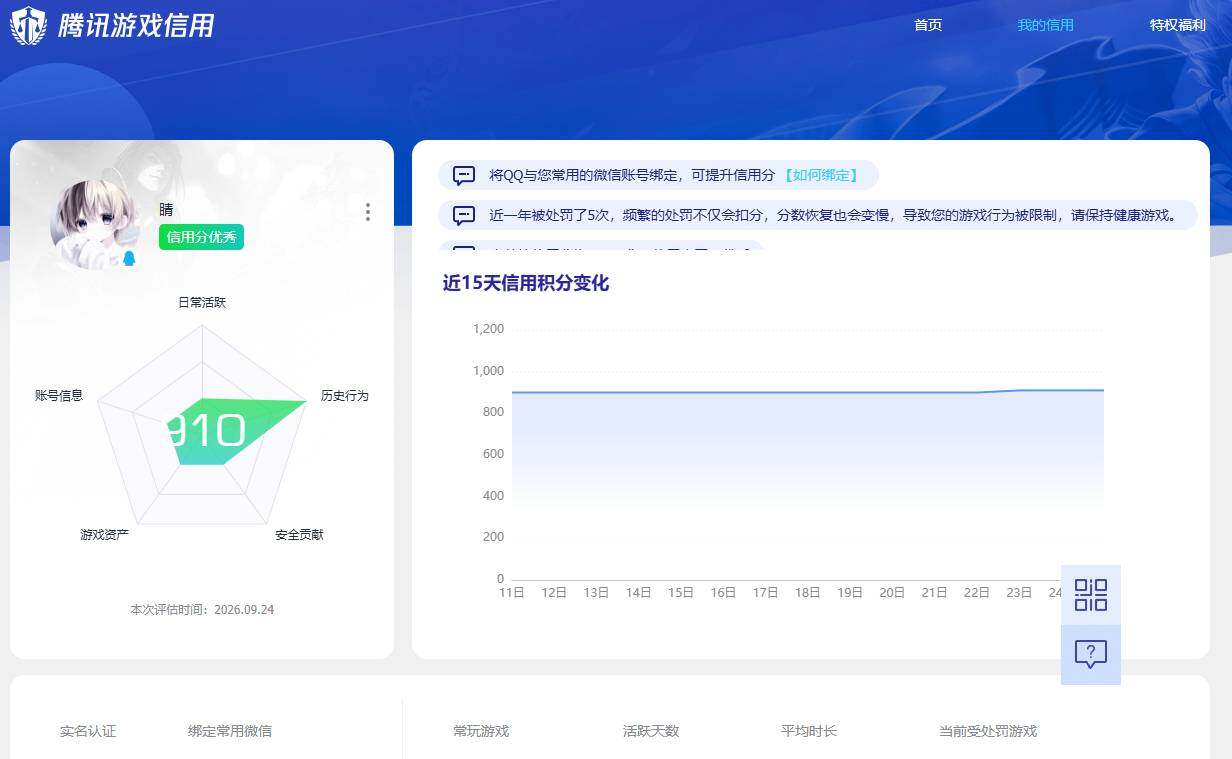Screen dimensions: 1232x759
Task: Click the 1,200 y-axis label
Action: tap(488, 329)
